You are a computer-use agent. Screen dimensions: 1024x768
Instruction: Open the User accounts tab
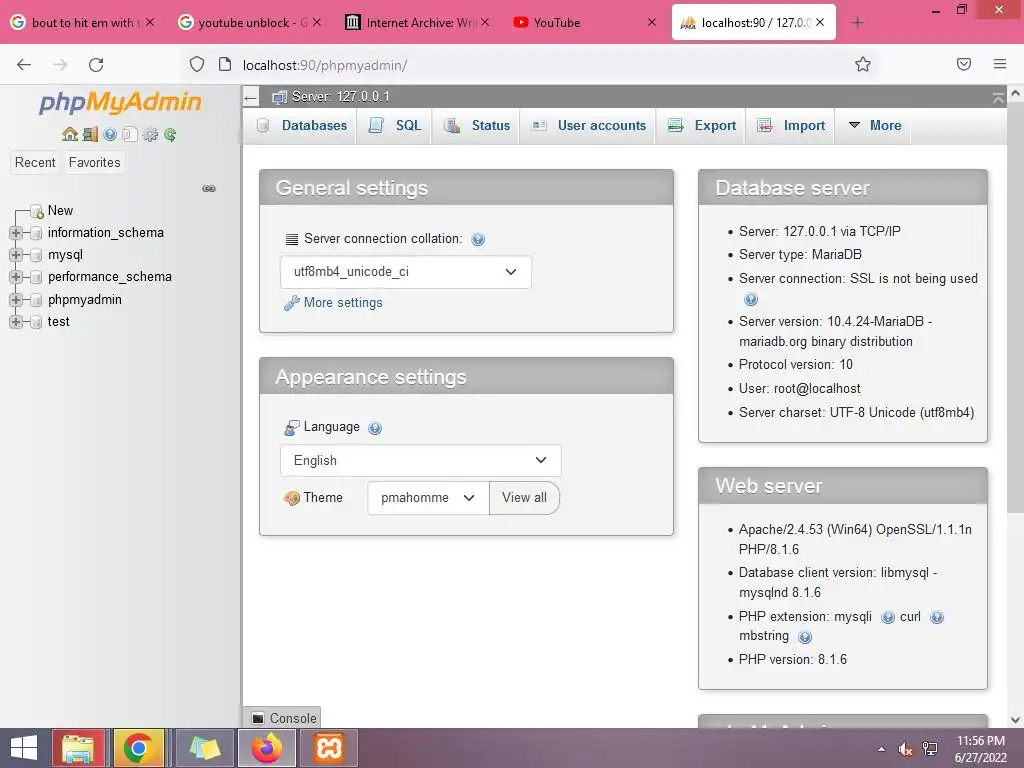pos(588,125)
